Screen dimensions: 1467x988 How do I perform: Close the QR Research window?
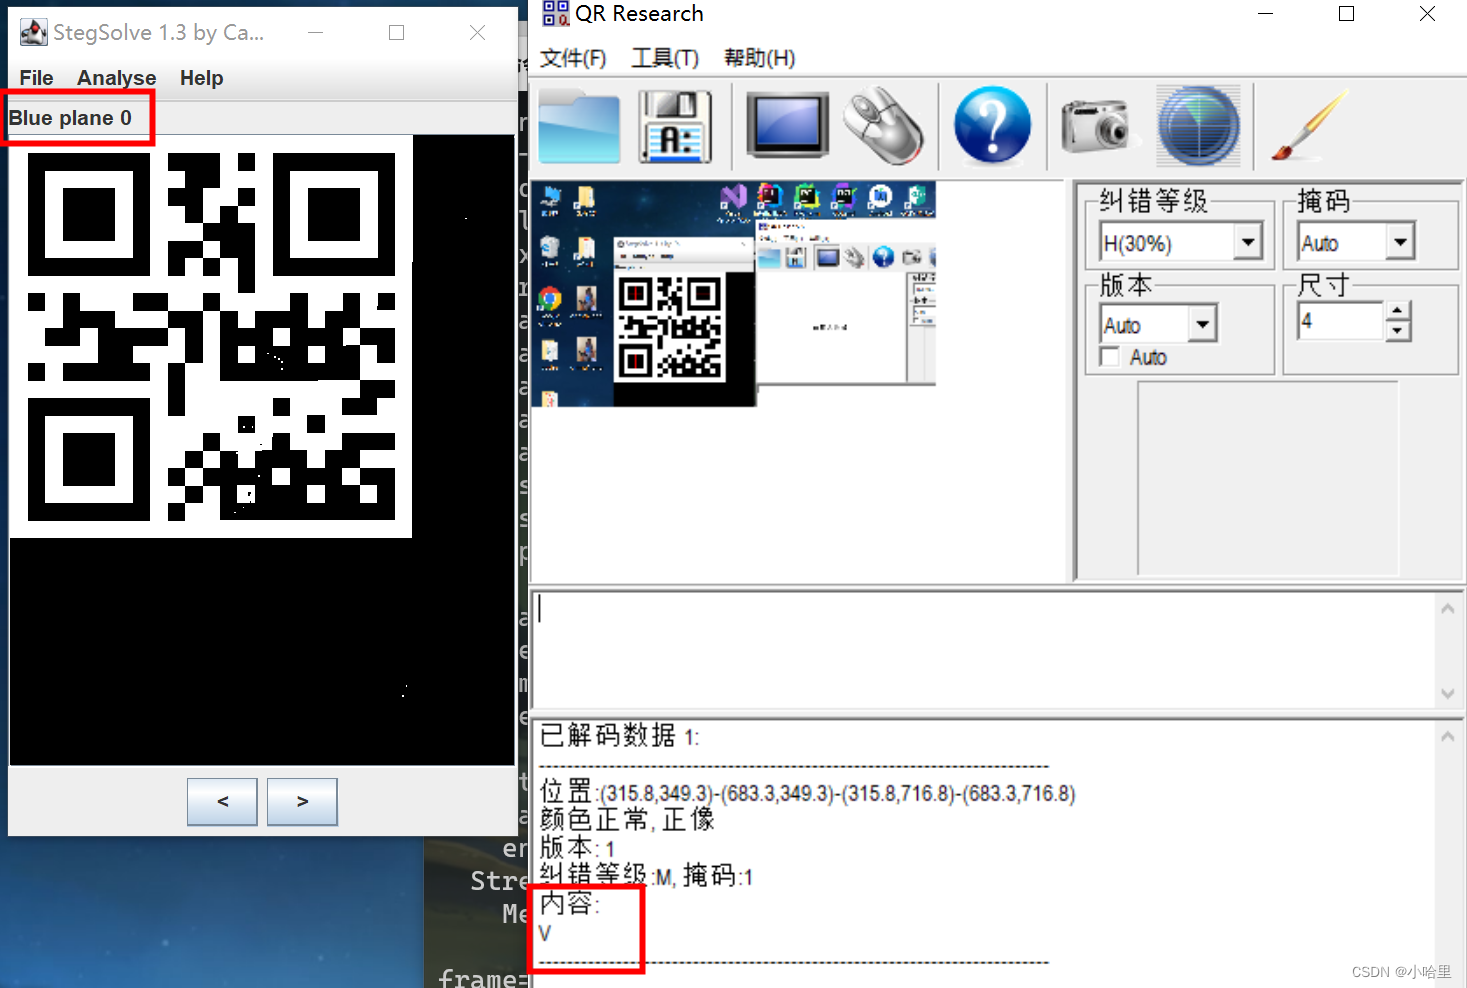pos(1428,14)
